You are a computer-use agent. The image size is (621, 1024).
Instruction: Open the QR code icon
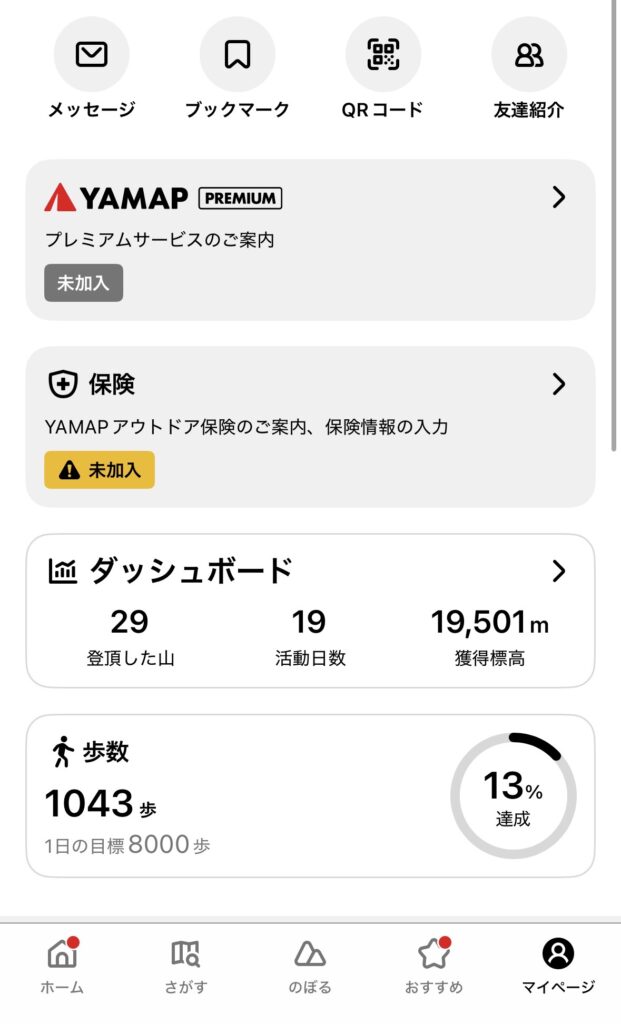click(383, 55)
